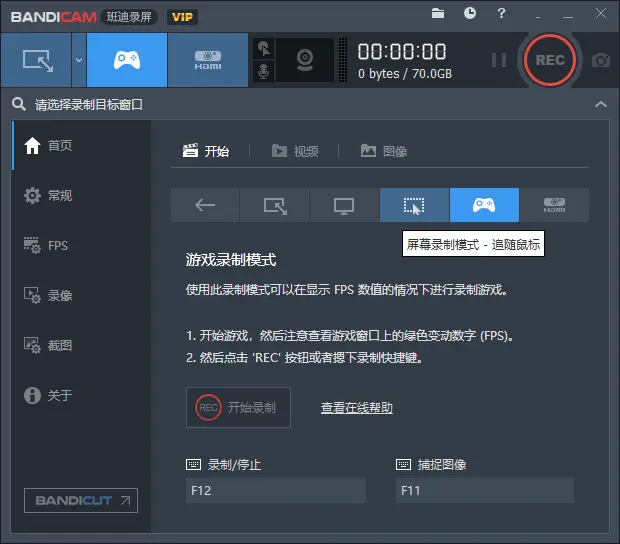Click the pause recording button
Screen dimensions: 620x544
coord(499,60)
